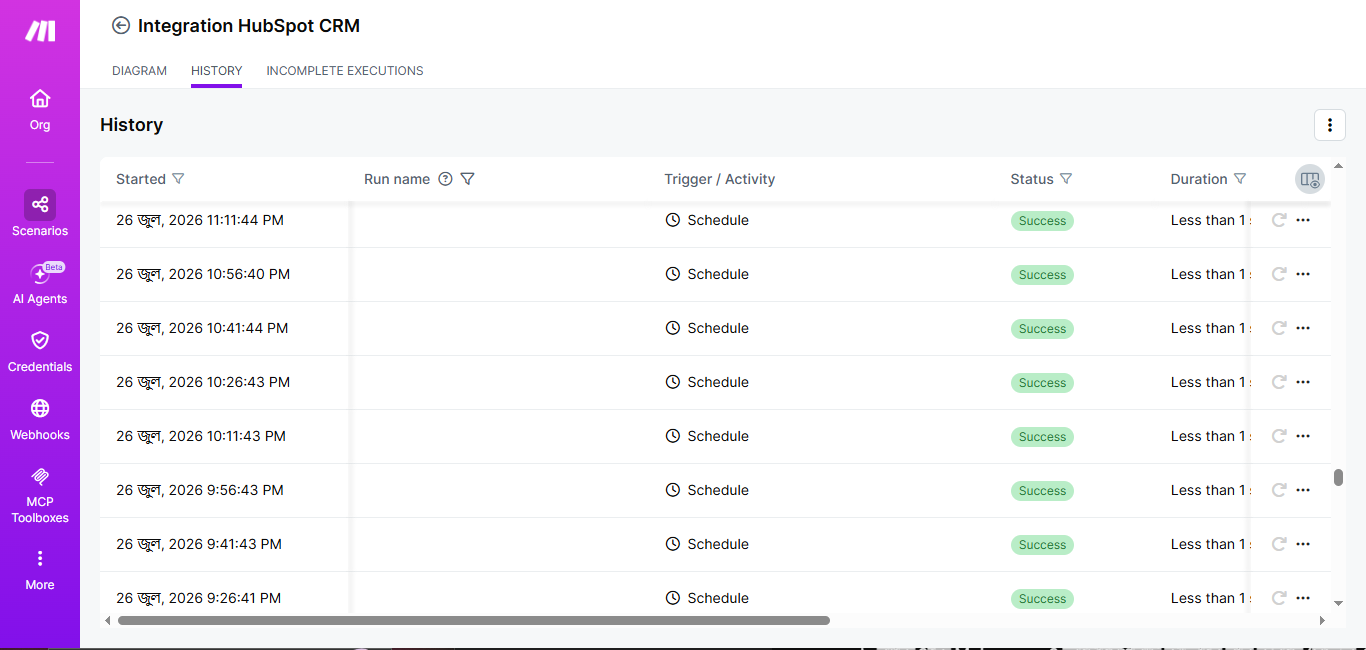Viewport: 1366px width, 650px height.
Task: Select the 26 জুল, 2026 11:11:44 PM timestamp
Action: pyautogui.click(x=200, y=220)
